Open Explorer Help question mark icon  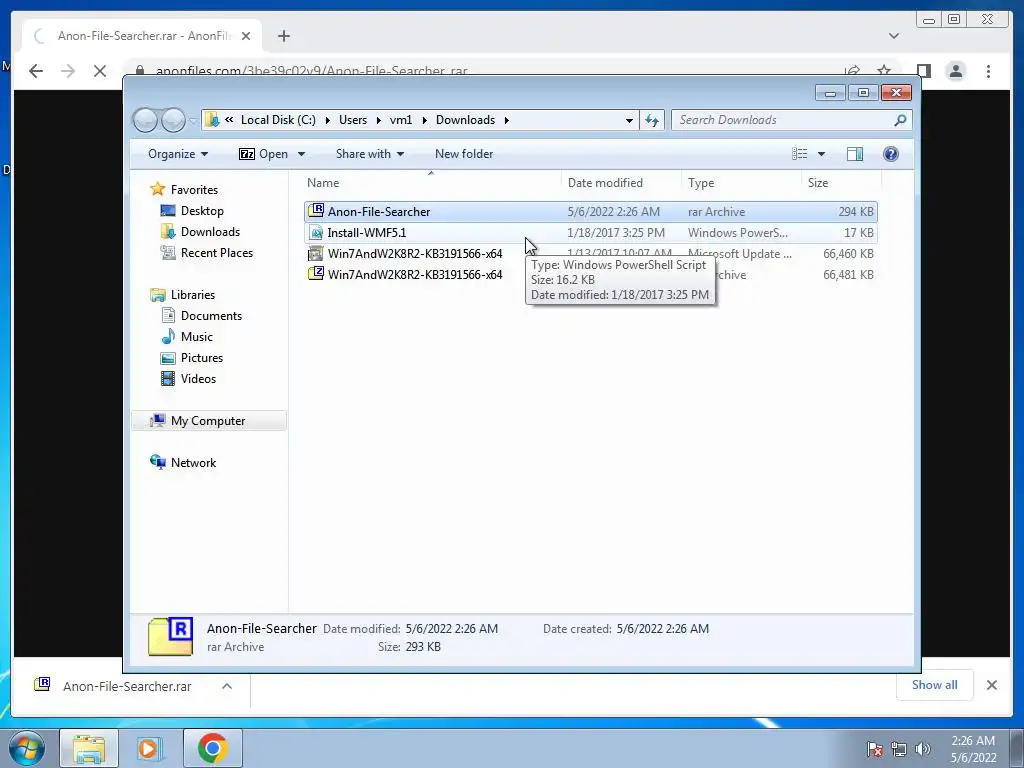pos(890,154)
